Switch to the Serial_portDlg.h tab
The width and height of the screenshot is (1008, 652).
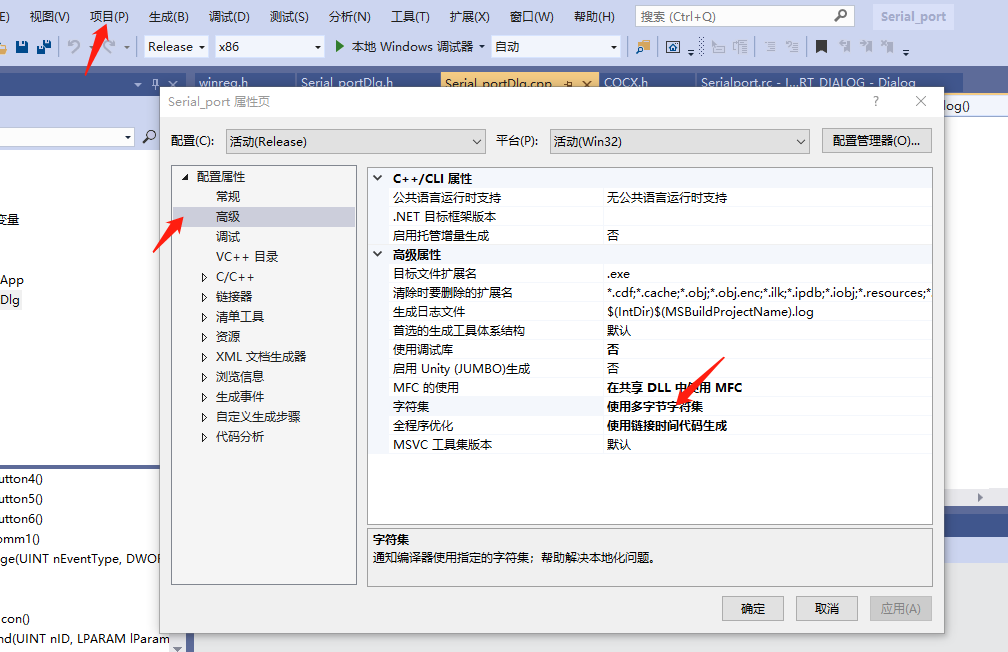tap(346, 82)
